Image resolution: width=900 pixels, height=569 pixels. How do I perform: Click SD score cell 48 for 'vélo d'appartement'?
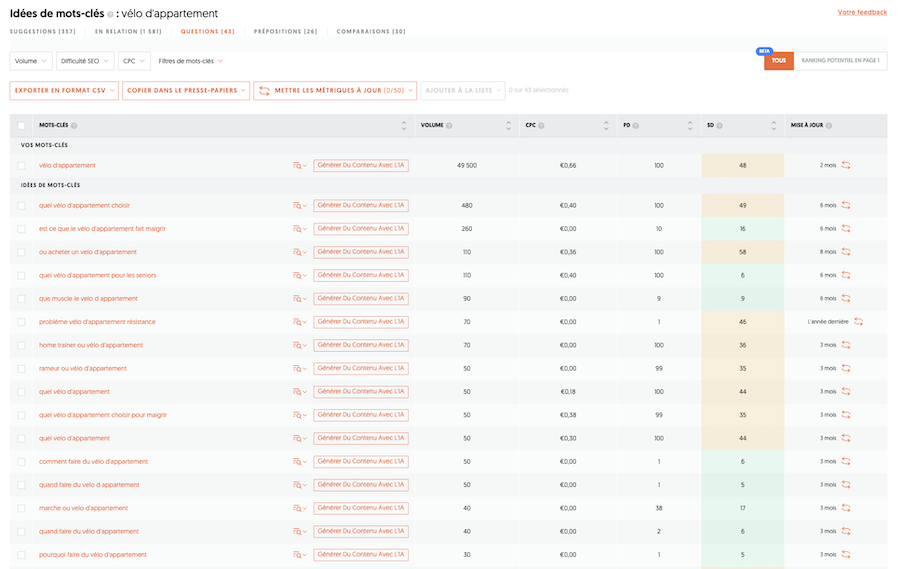click(x=743, y=165)
